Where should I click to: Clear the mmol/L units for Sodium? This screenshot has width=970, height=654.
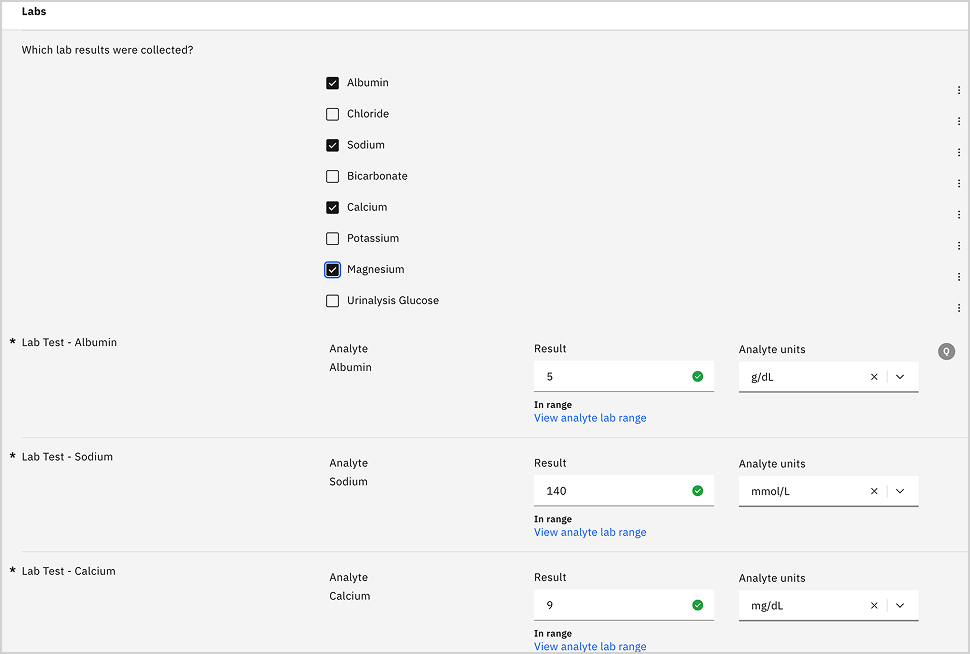tap(874, 491)
